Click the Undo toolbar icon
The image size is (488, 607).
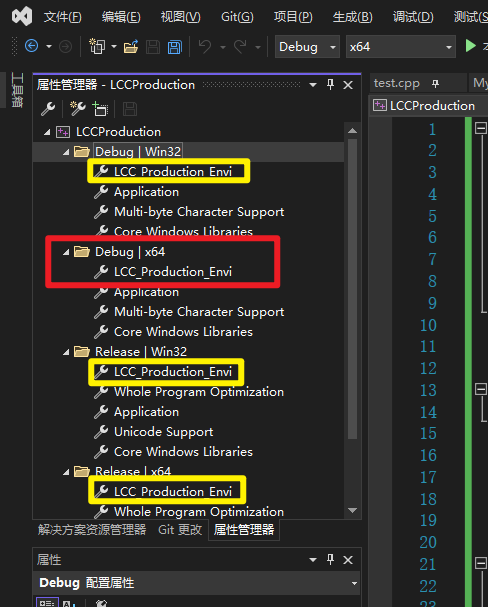[205, 47]
